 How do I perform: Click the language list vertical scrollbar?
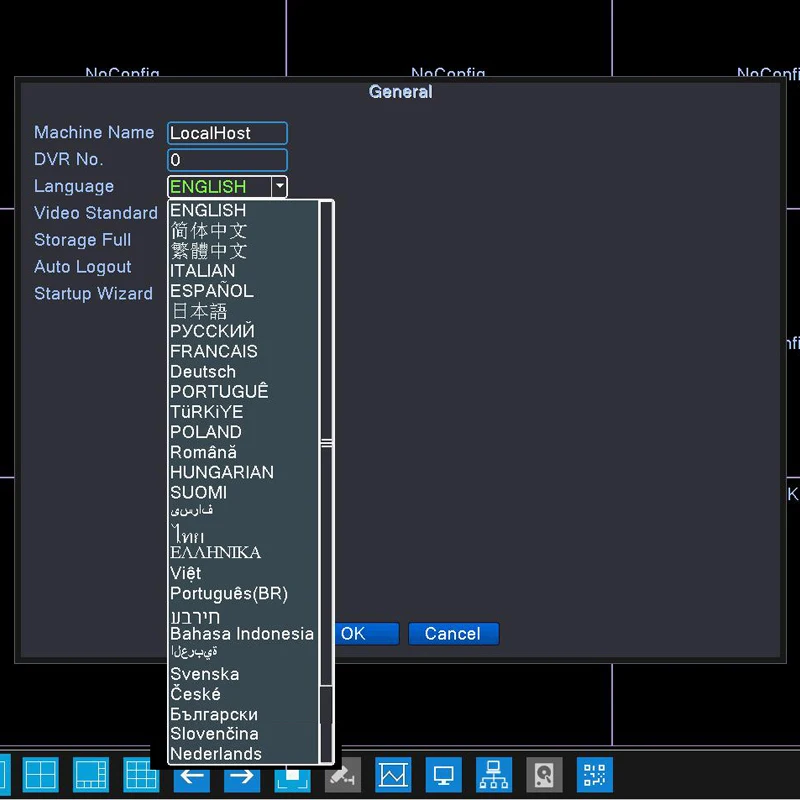pyautogui.click(x=326, y=482)
